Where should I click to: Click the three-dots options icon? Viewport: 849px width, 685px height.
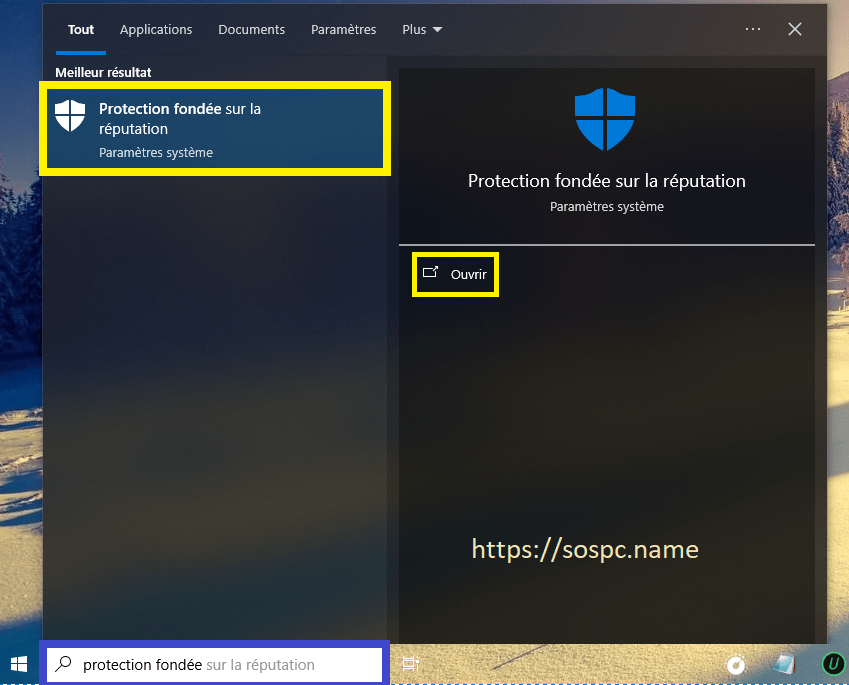click(x=753, y=29)
